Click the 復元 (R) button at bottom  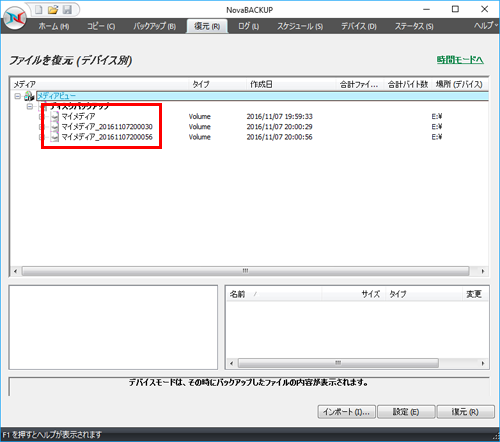465,412
